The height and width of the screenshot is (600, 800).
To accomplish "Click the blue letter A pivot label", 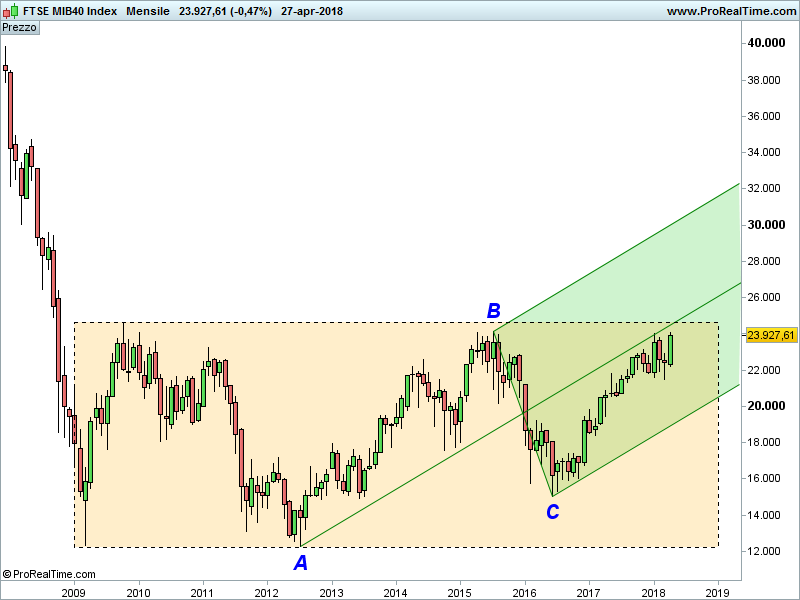I will (x=301, y=563).
